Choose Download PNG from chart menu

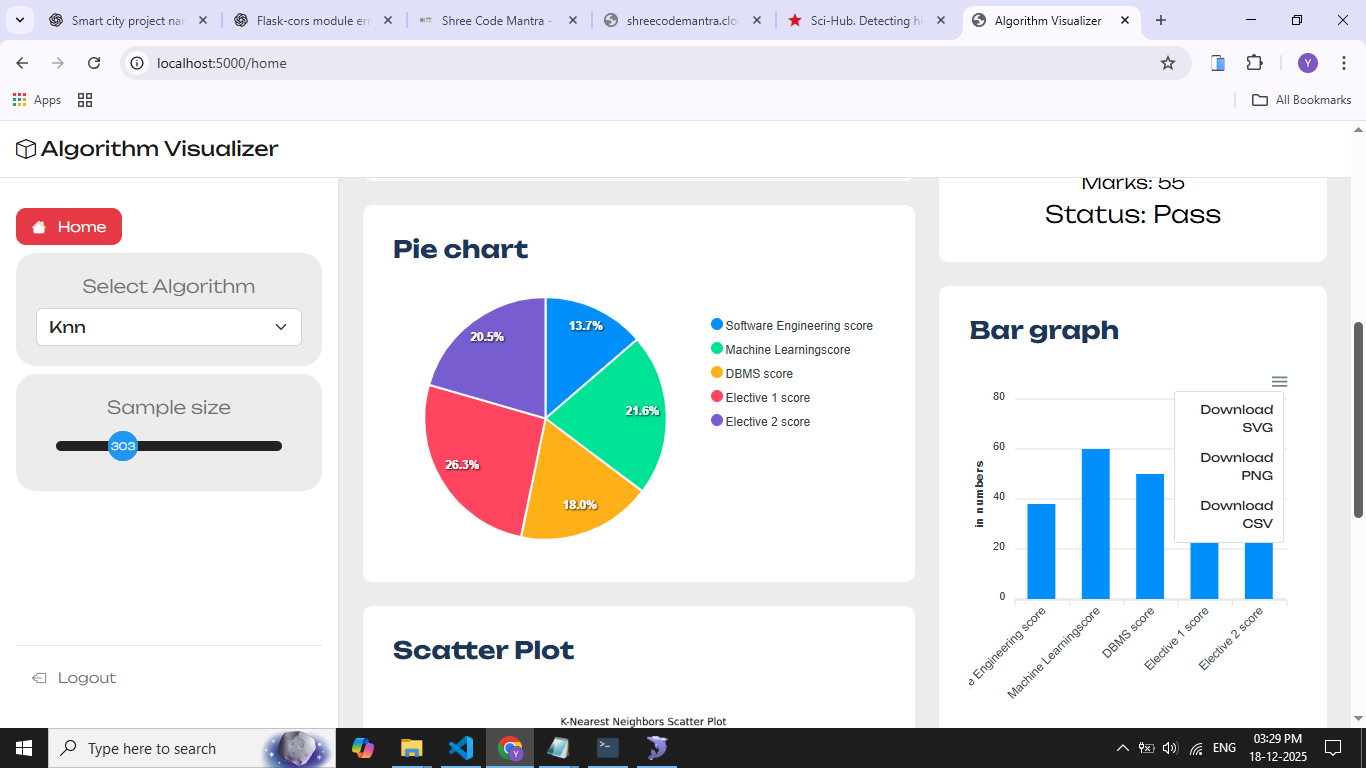(1236, 466)
